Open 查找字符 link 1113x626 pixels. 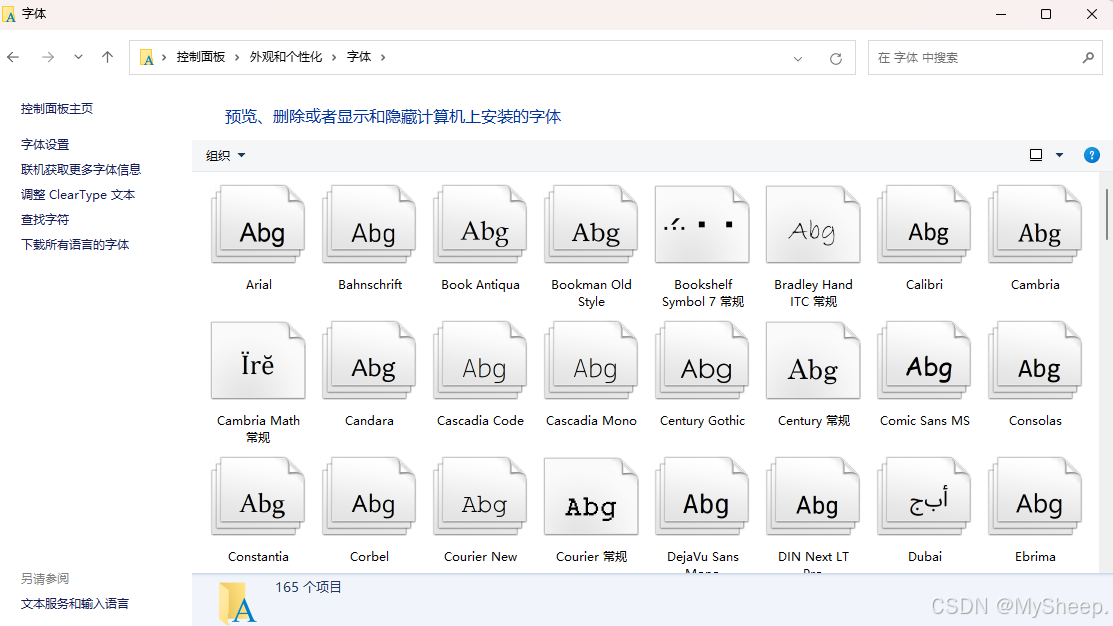coord(45,220)
